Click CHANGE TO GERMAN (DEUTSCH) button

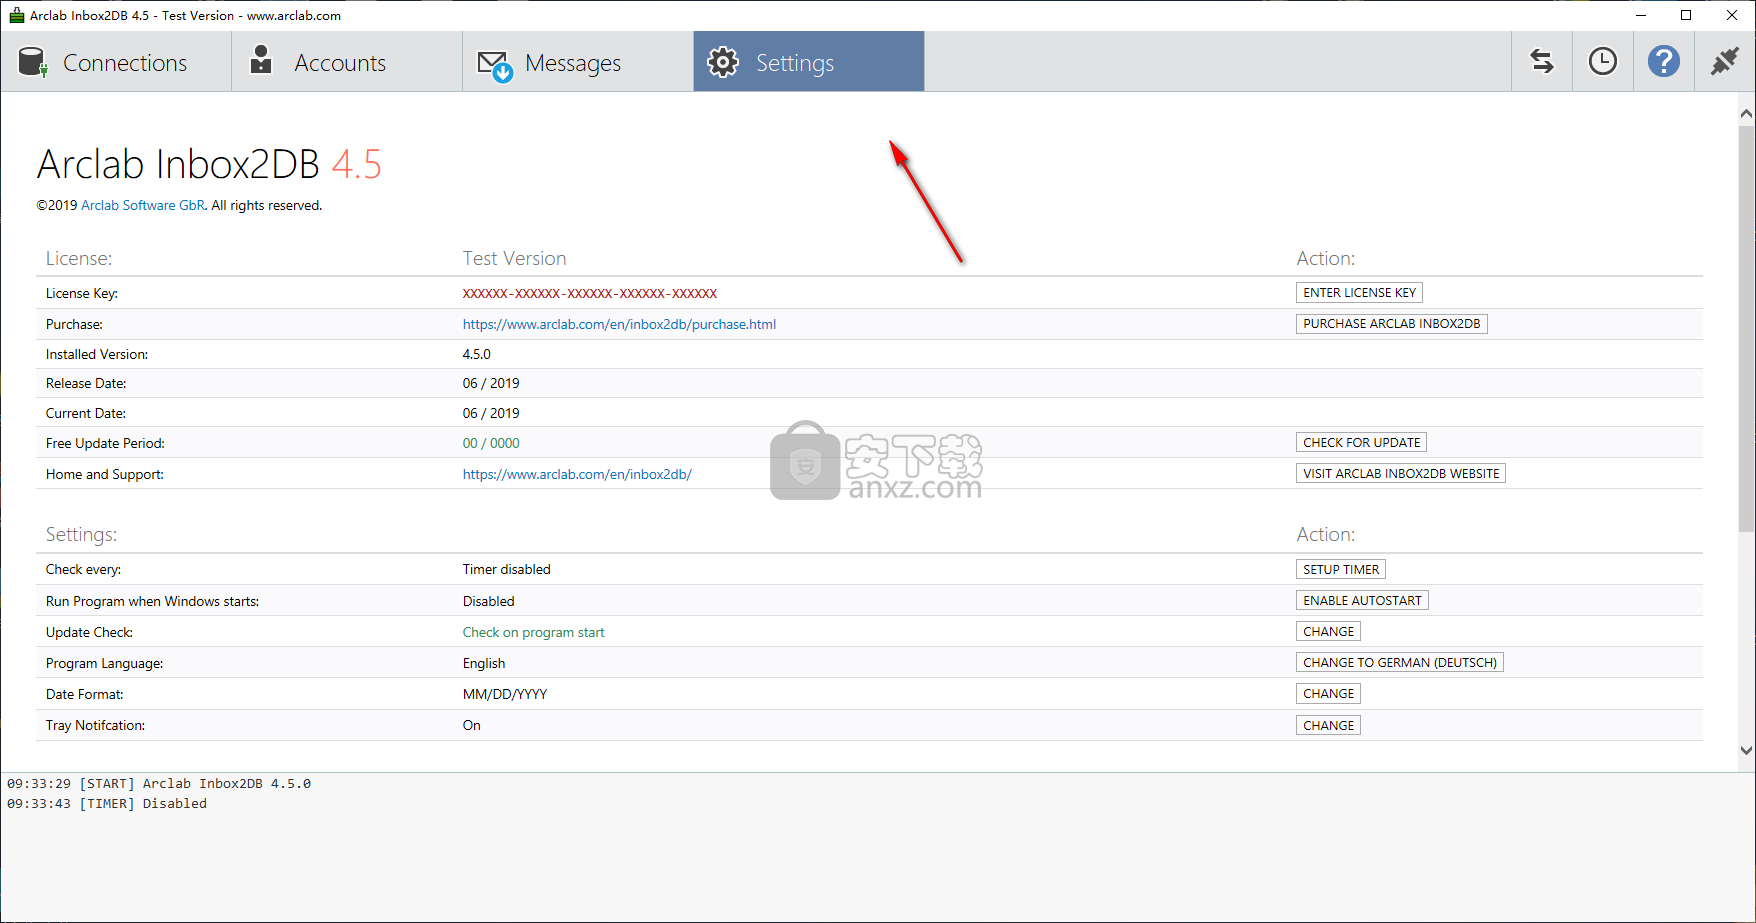pos(1400,663)
